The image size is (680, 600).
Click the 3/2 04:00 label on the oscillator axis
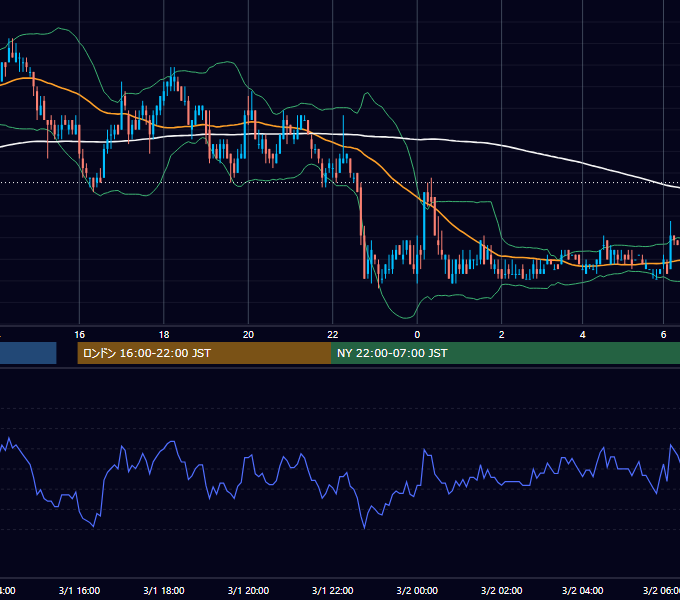coord(582,590)
